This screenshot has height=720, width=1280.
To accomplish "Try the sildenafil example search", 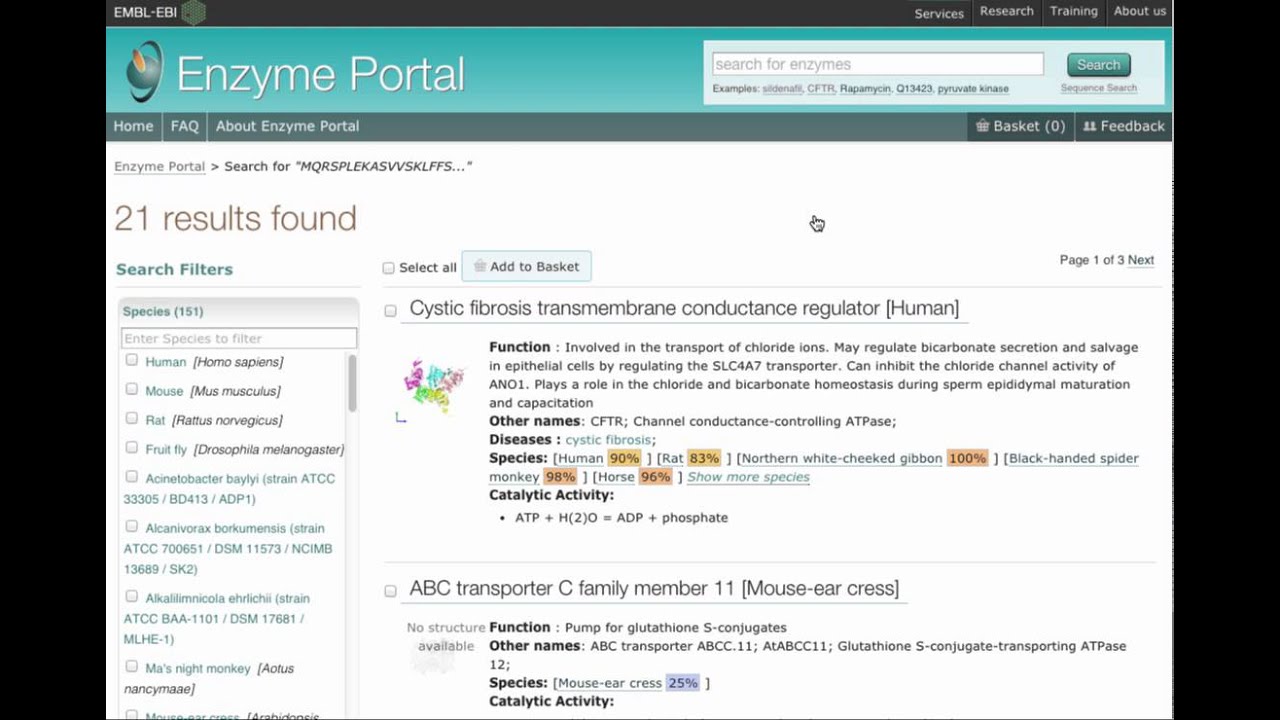I will pos(782,89).
